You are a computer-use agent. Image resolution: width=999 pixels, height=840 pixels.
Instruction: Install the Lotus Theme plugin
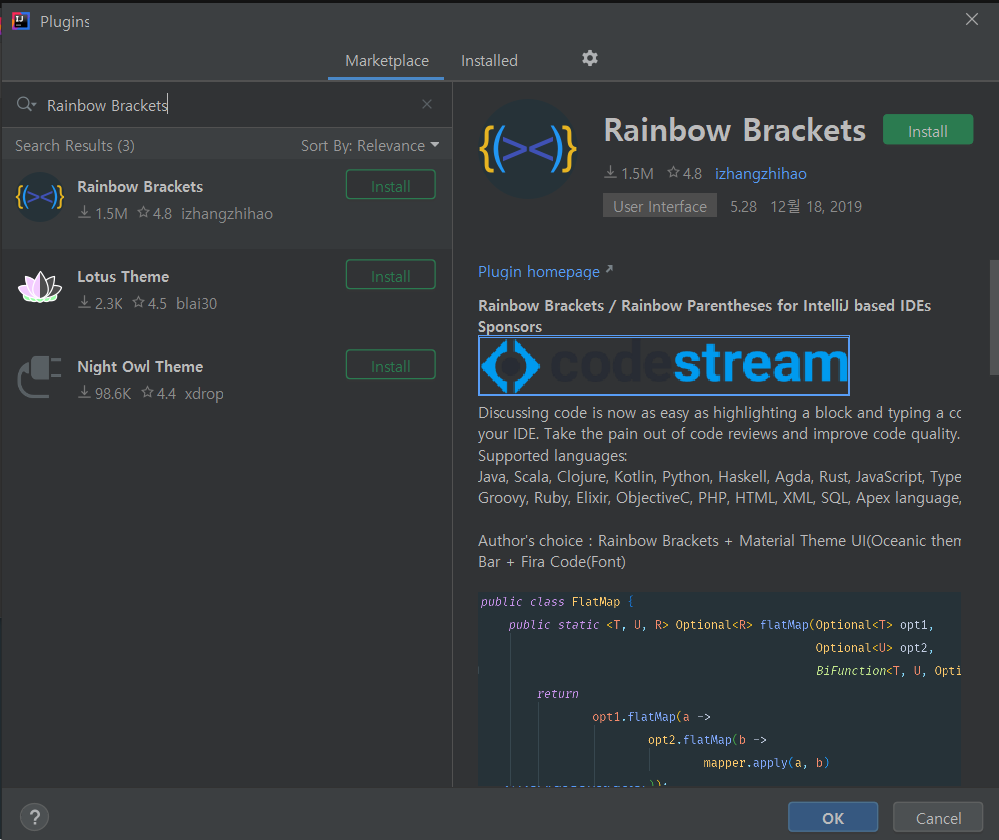coord(391,275)
